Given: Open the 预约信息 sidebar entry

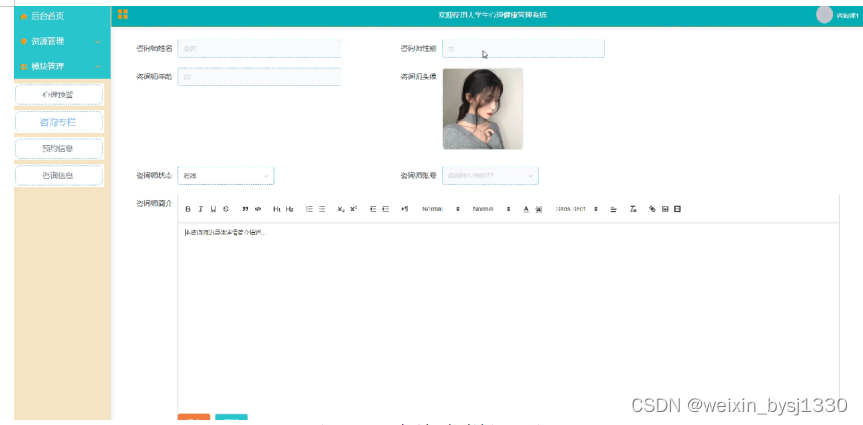Looking at the screenshot, I should [59, 149].
